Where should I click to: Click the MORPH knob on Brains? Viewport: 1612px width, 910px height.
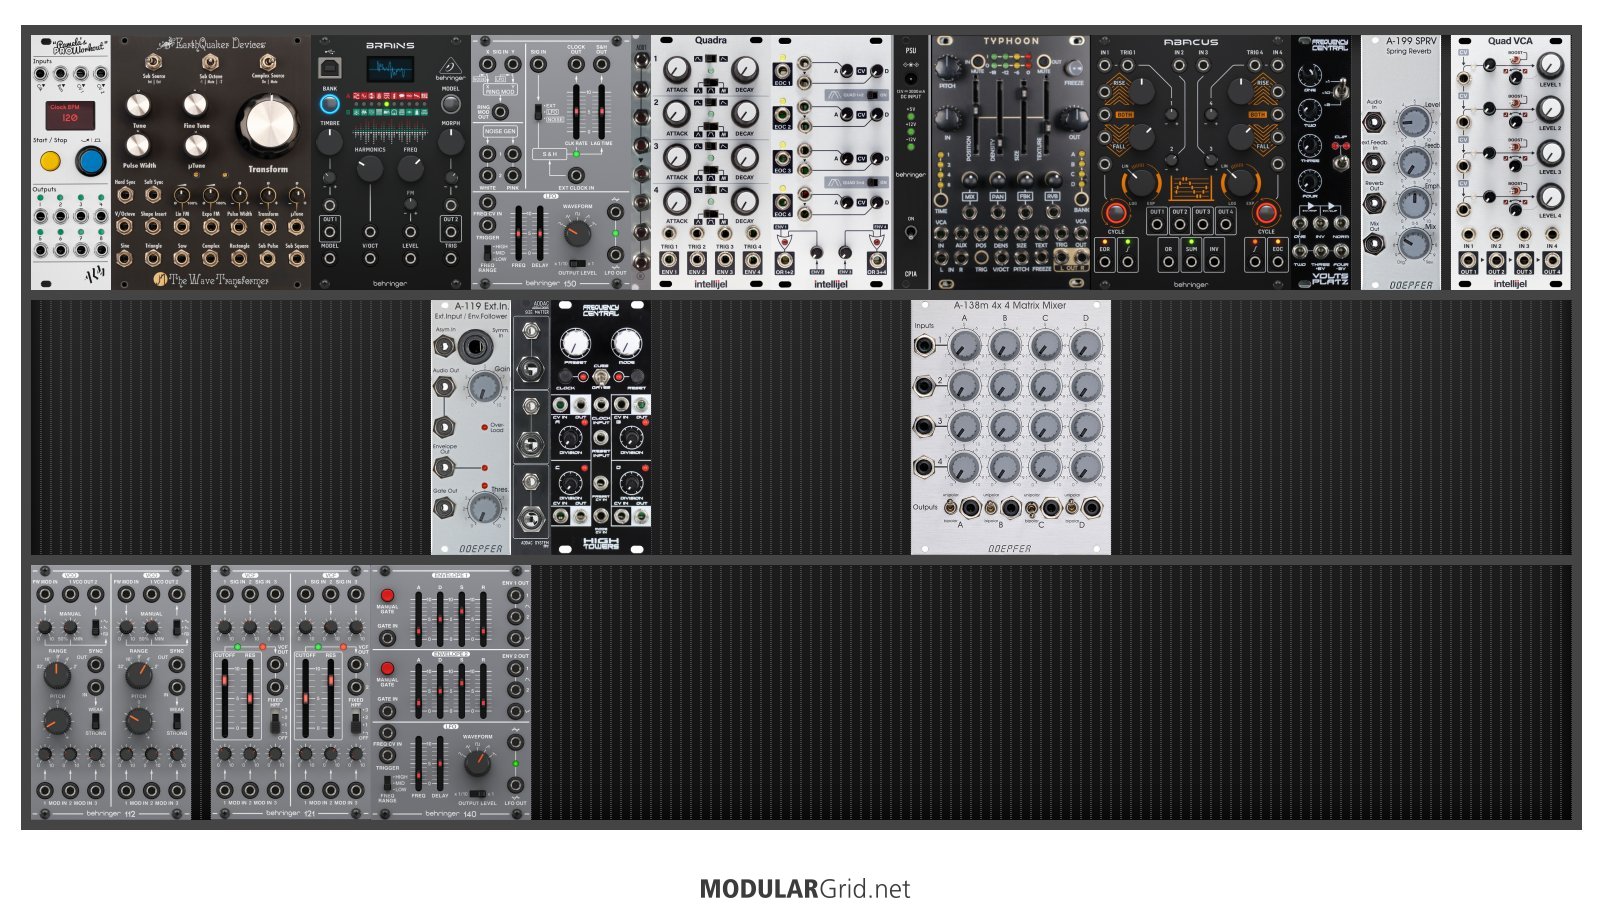click(451, 141)
